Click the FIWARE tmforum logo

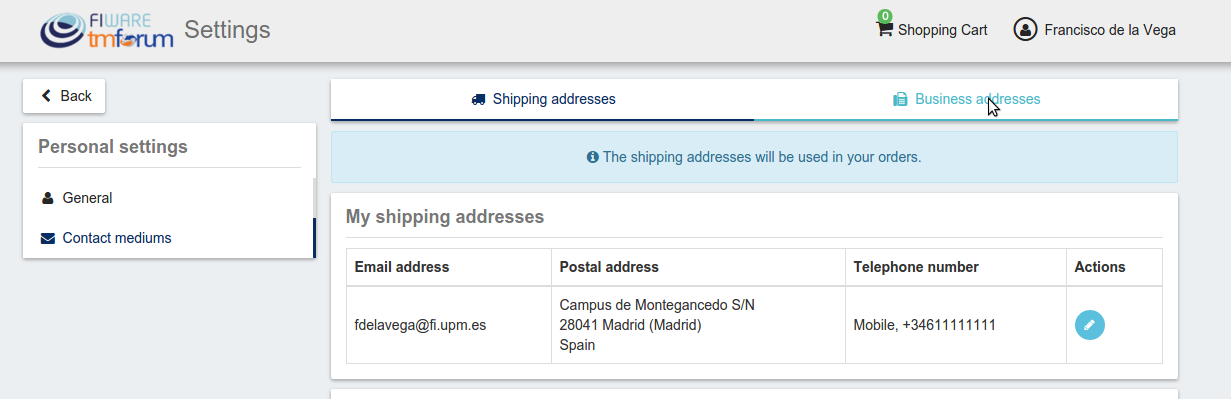click(x=107, y=30)
